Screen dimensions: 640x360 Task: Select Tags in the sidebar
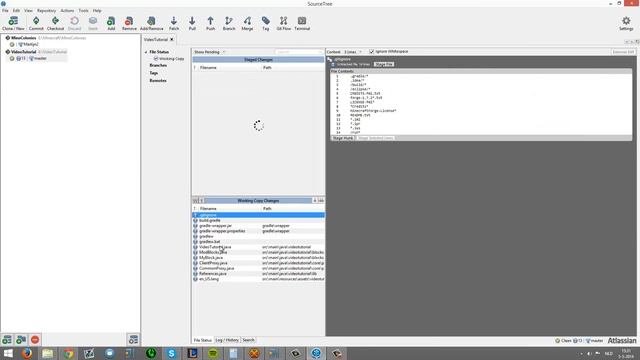pos(153,73)
